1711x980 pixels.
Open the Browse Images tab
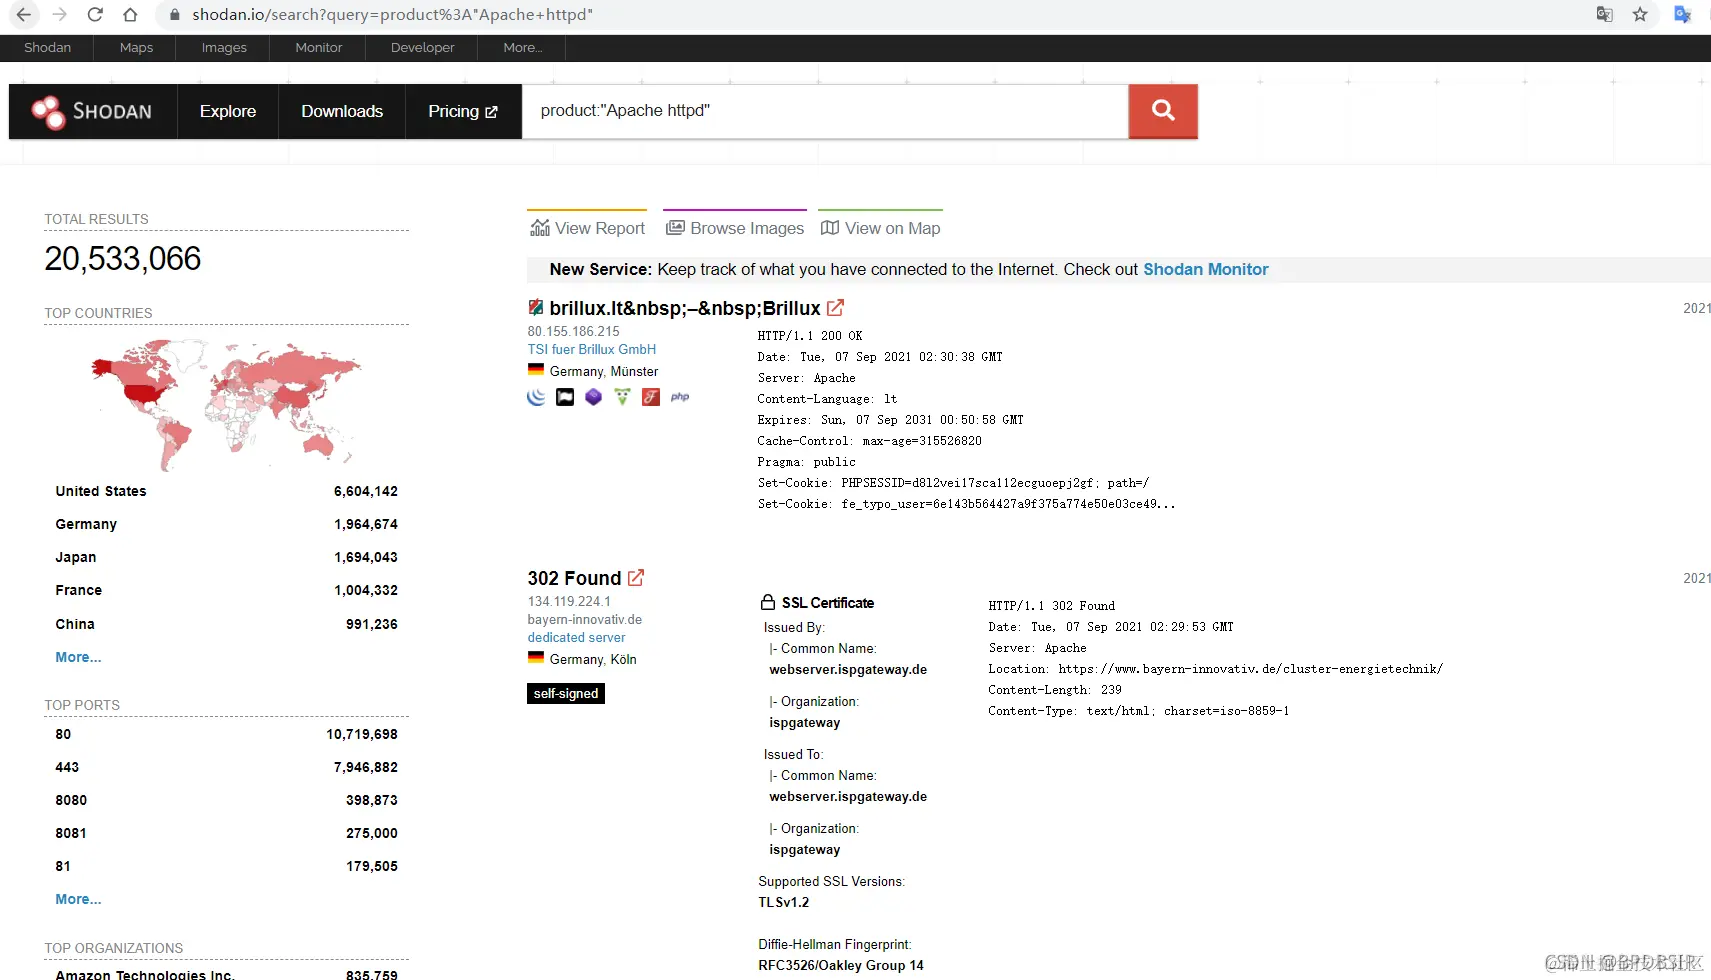(x=735, y=228)
